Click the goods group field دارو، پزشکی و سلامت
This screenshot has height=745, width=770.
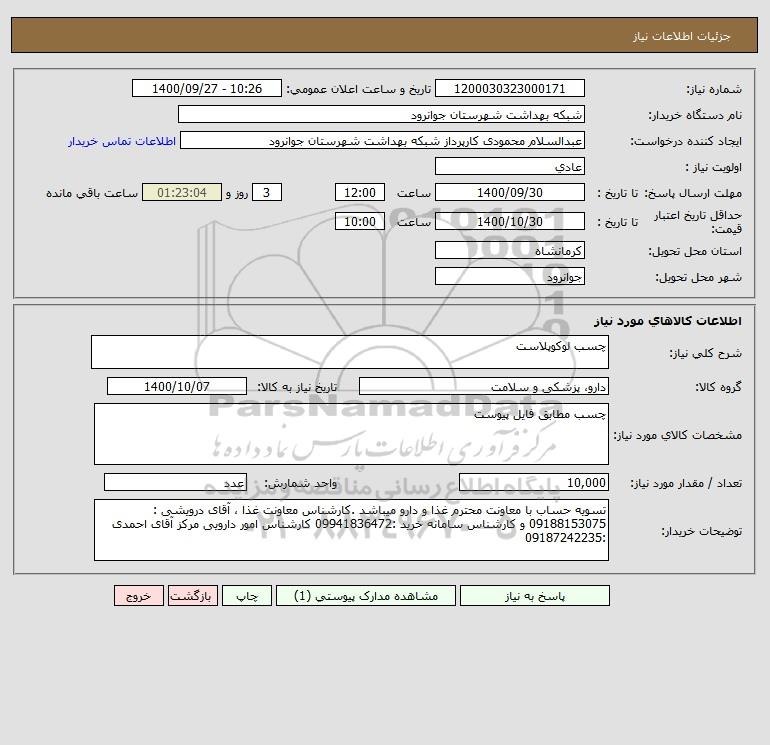[x=484, y=386]
